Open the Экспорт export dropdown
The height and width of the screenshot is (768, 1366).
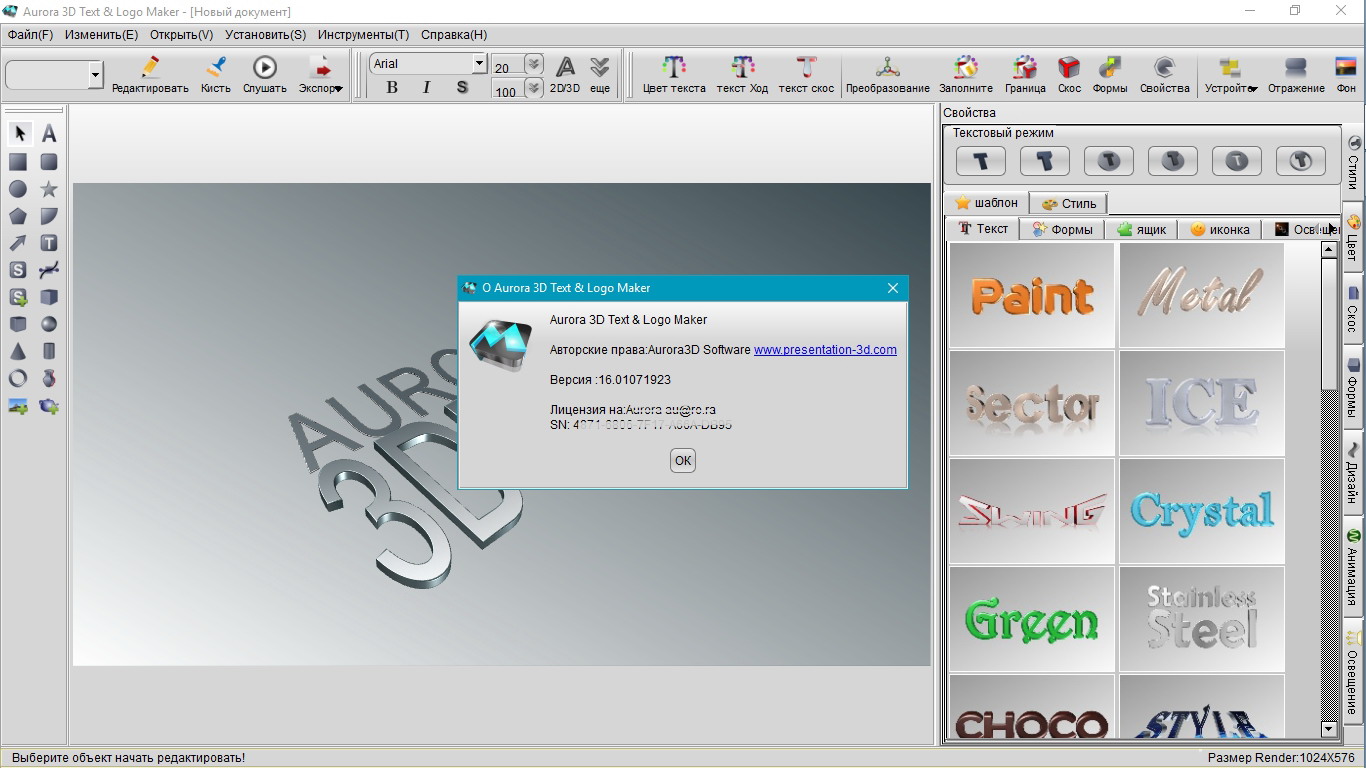tap(321, 75)
